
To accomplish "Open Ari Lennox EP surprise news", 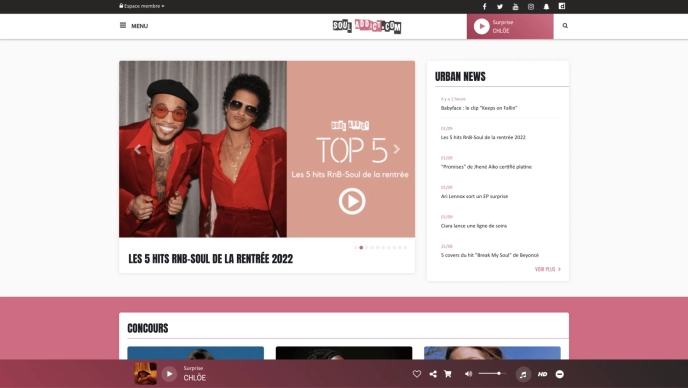I will 474,196.
